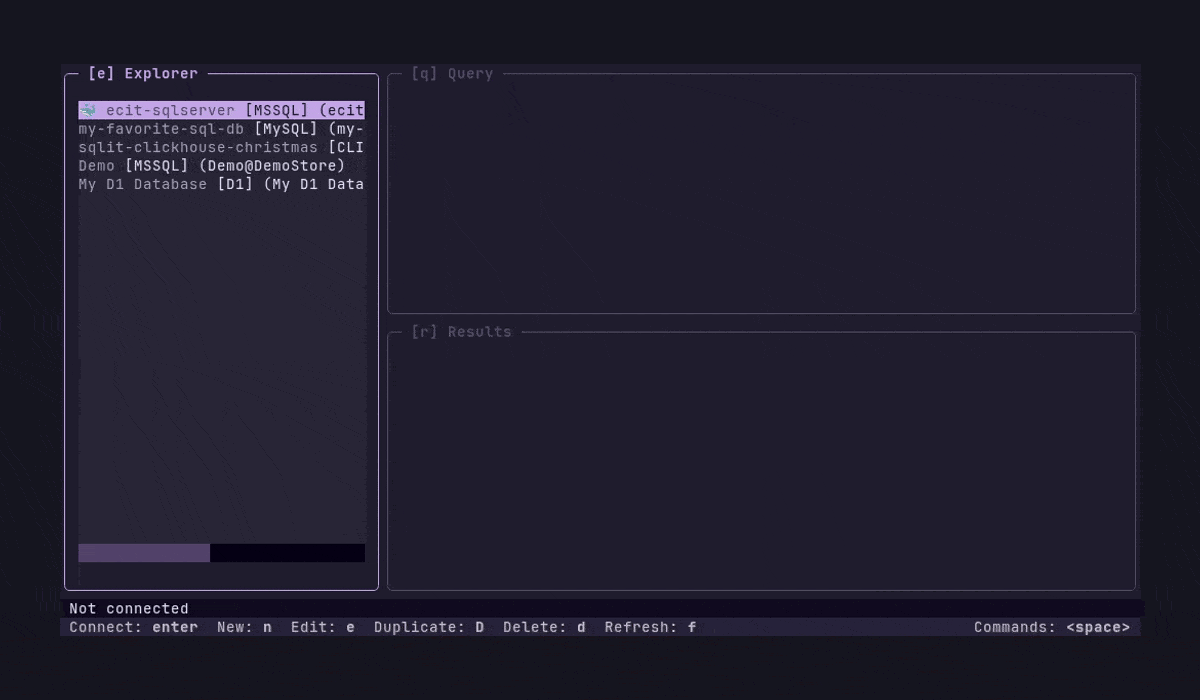1200x700 pixels.
Task: Click the Not connected status text
Action: pyautogui.click(x=130, y=608)
